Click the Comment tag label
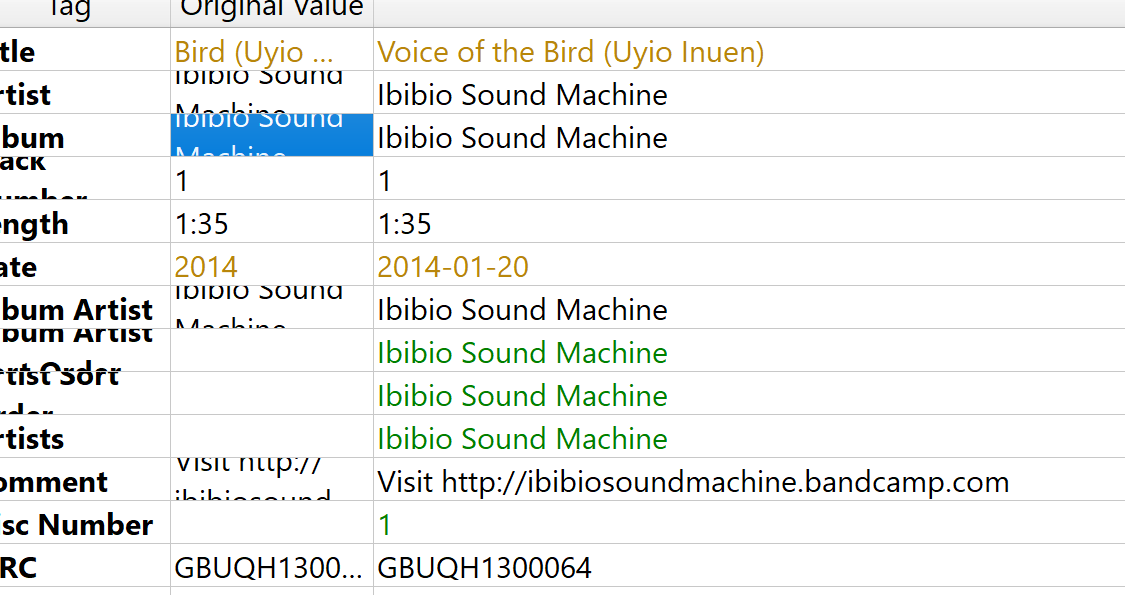This screenshot has width=1125, height=595. point(54,482)
